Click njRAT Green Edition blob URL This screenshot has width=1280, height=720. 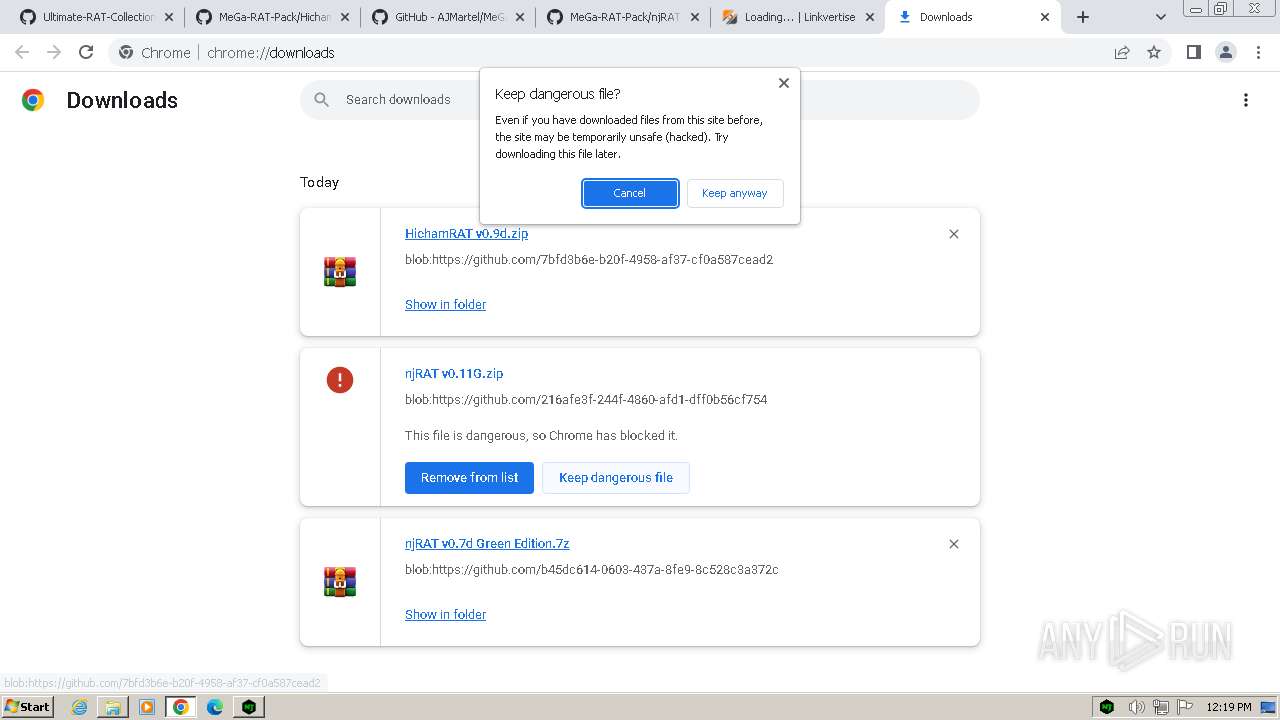tap(591, 569)
